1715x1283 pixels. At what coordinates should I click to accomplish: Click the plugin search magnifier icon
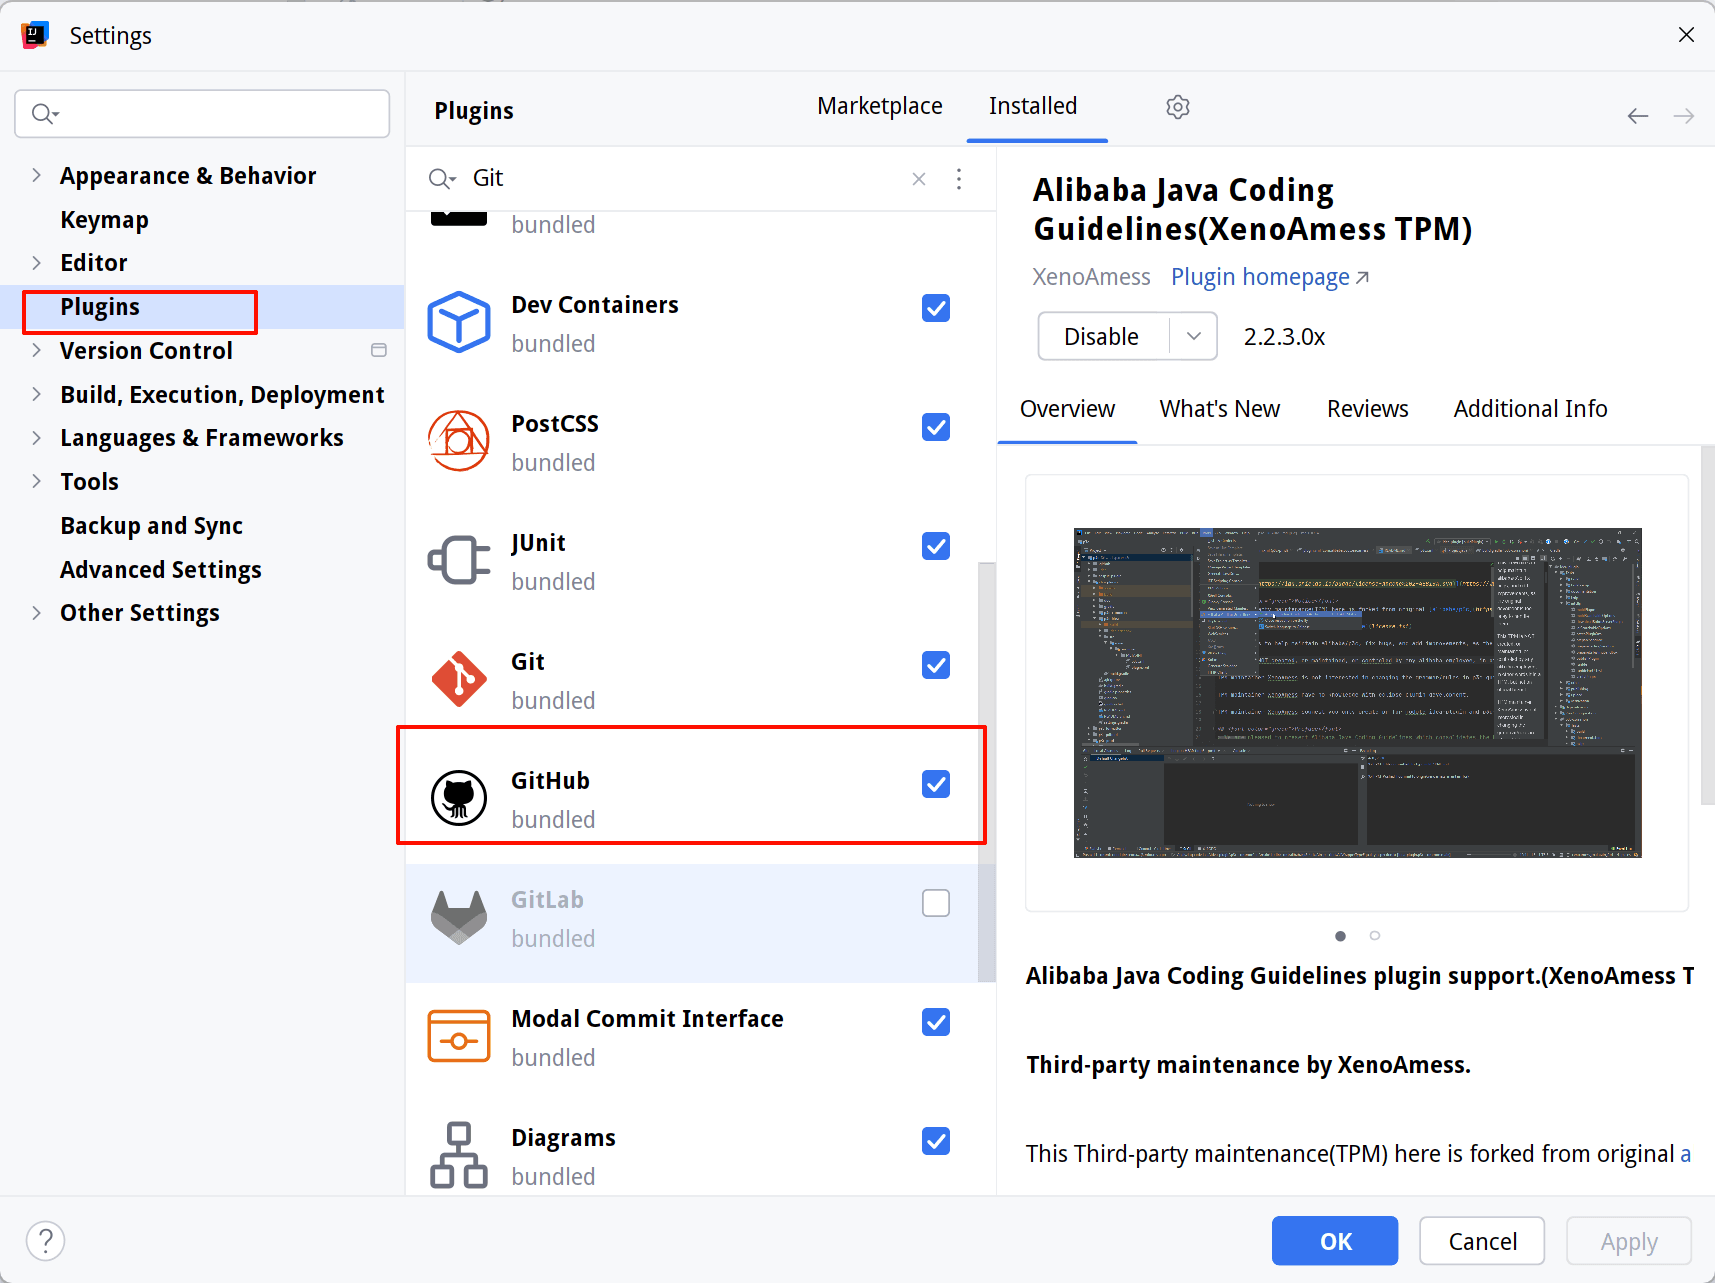pos(441,179)
